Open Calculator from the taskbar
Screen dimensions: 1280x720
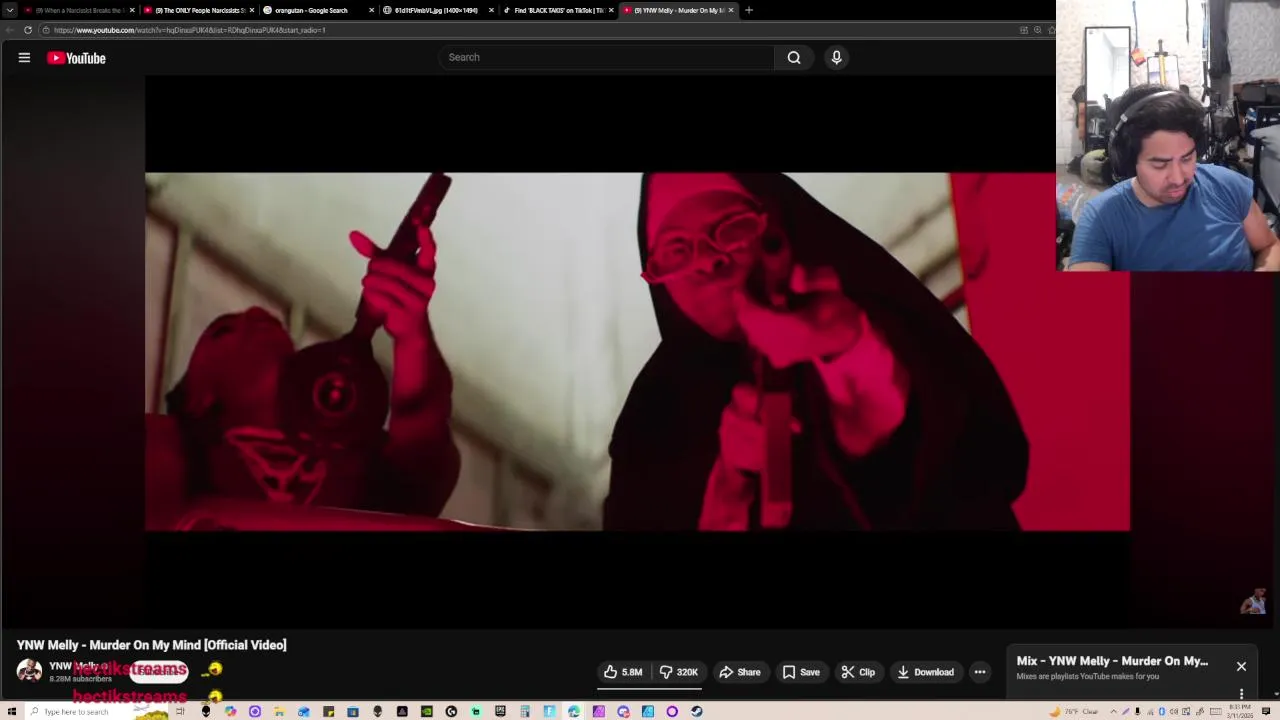524,711
